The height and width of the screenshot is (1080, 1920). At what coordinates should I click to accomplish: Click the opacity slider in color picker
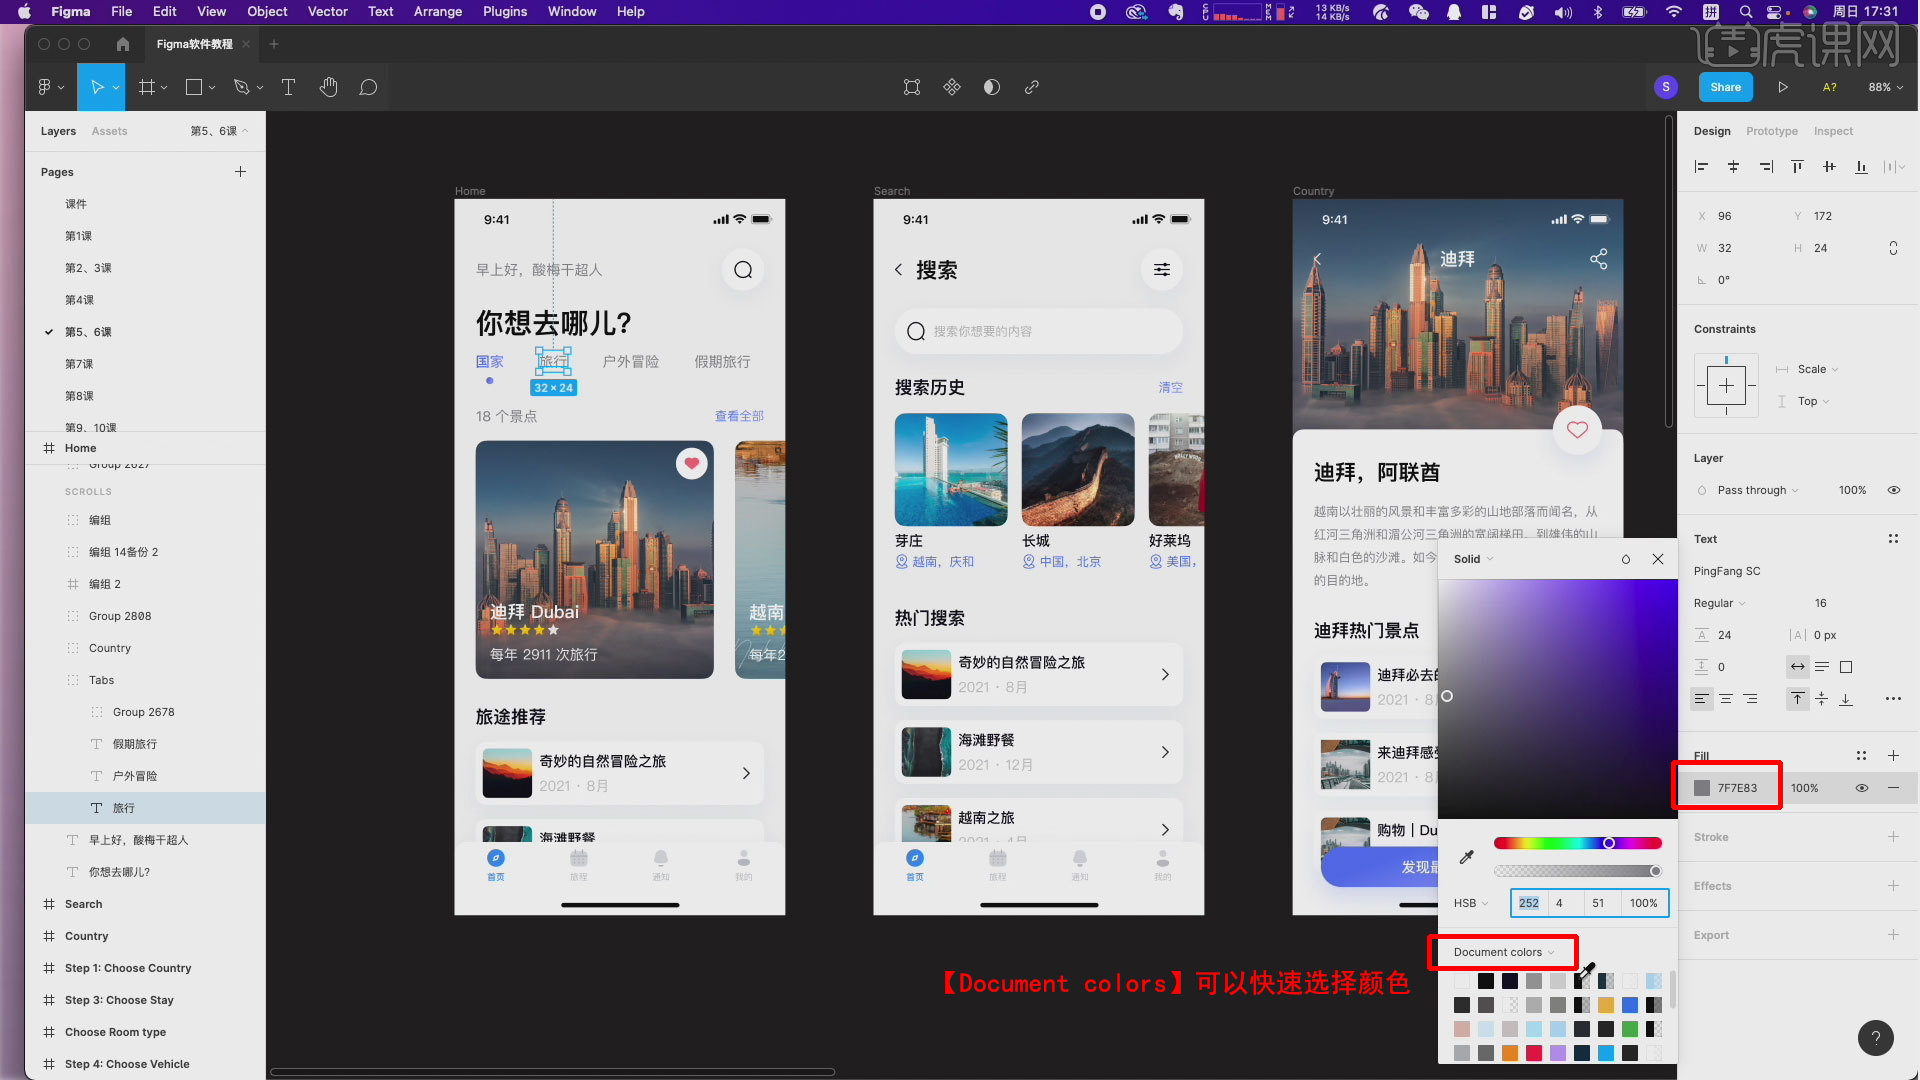1577,871
